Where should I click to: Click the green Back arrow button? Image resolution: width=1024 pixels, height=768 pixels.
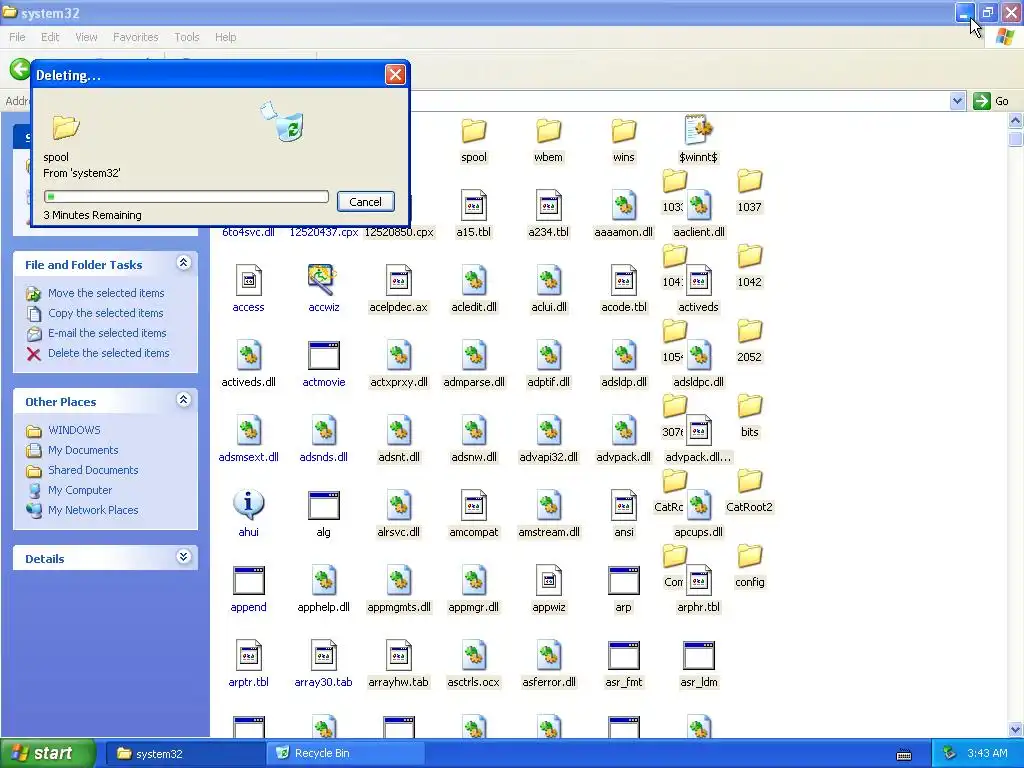(20, 69)
